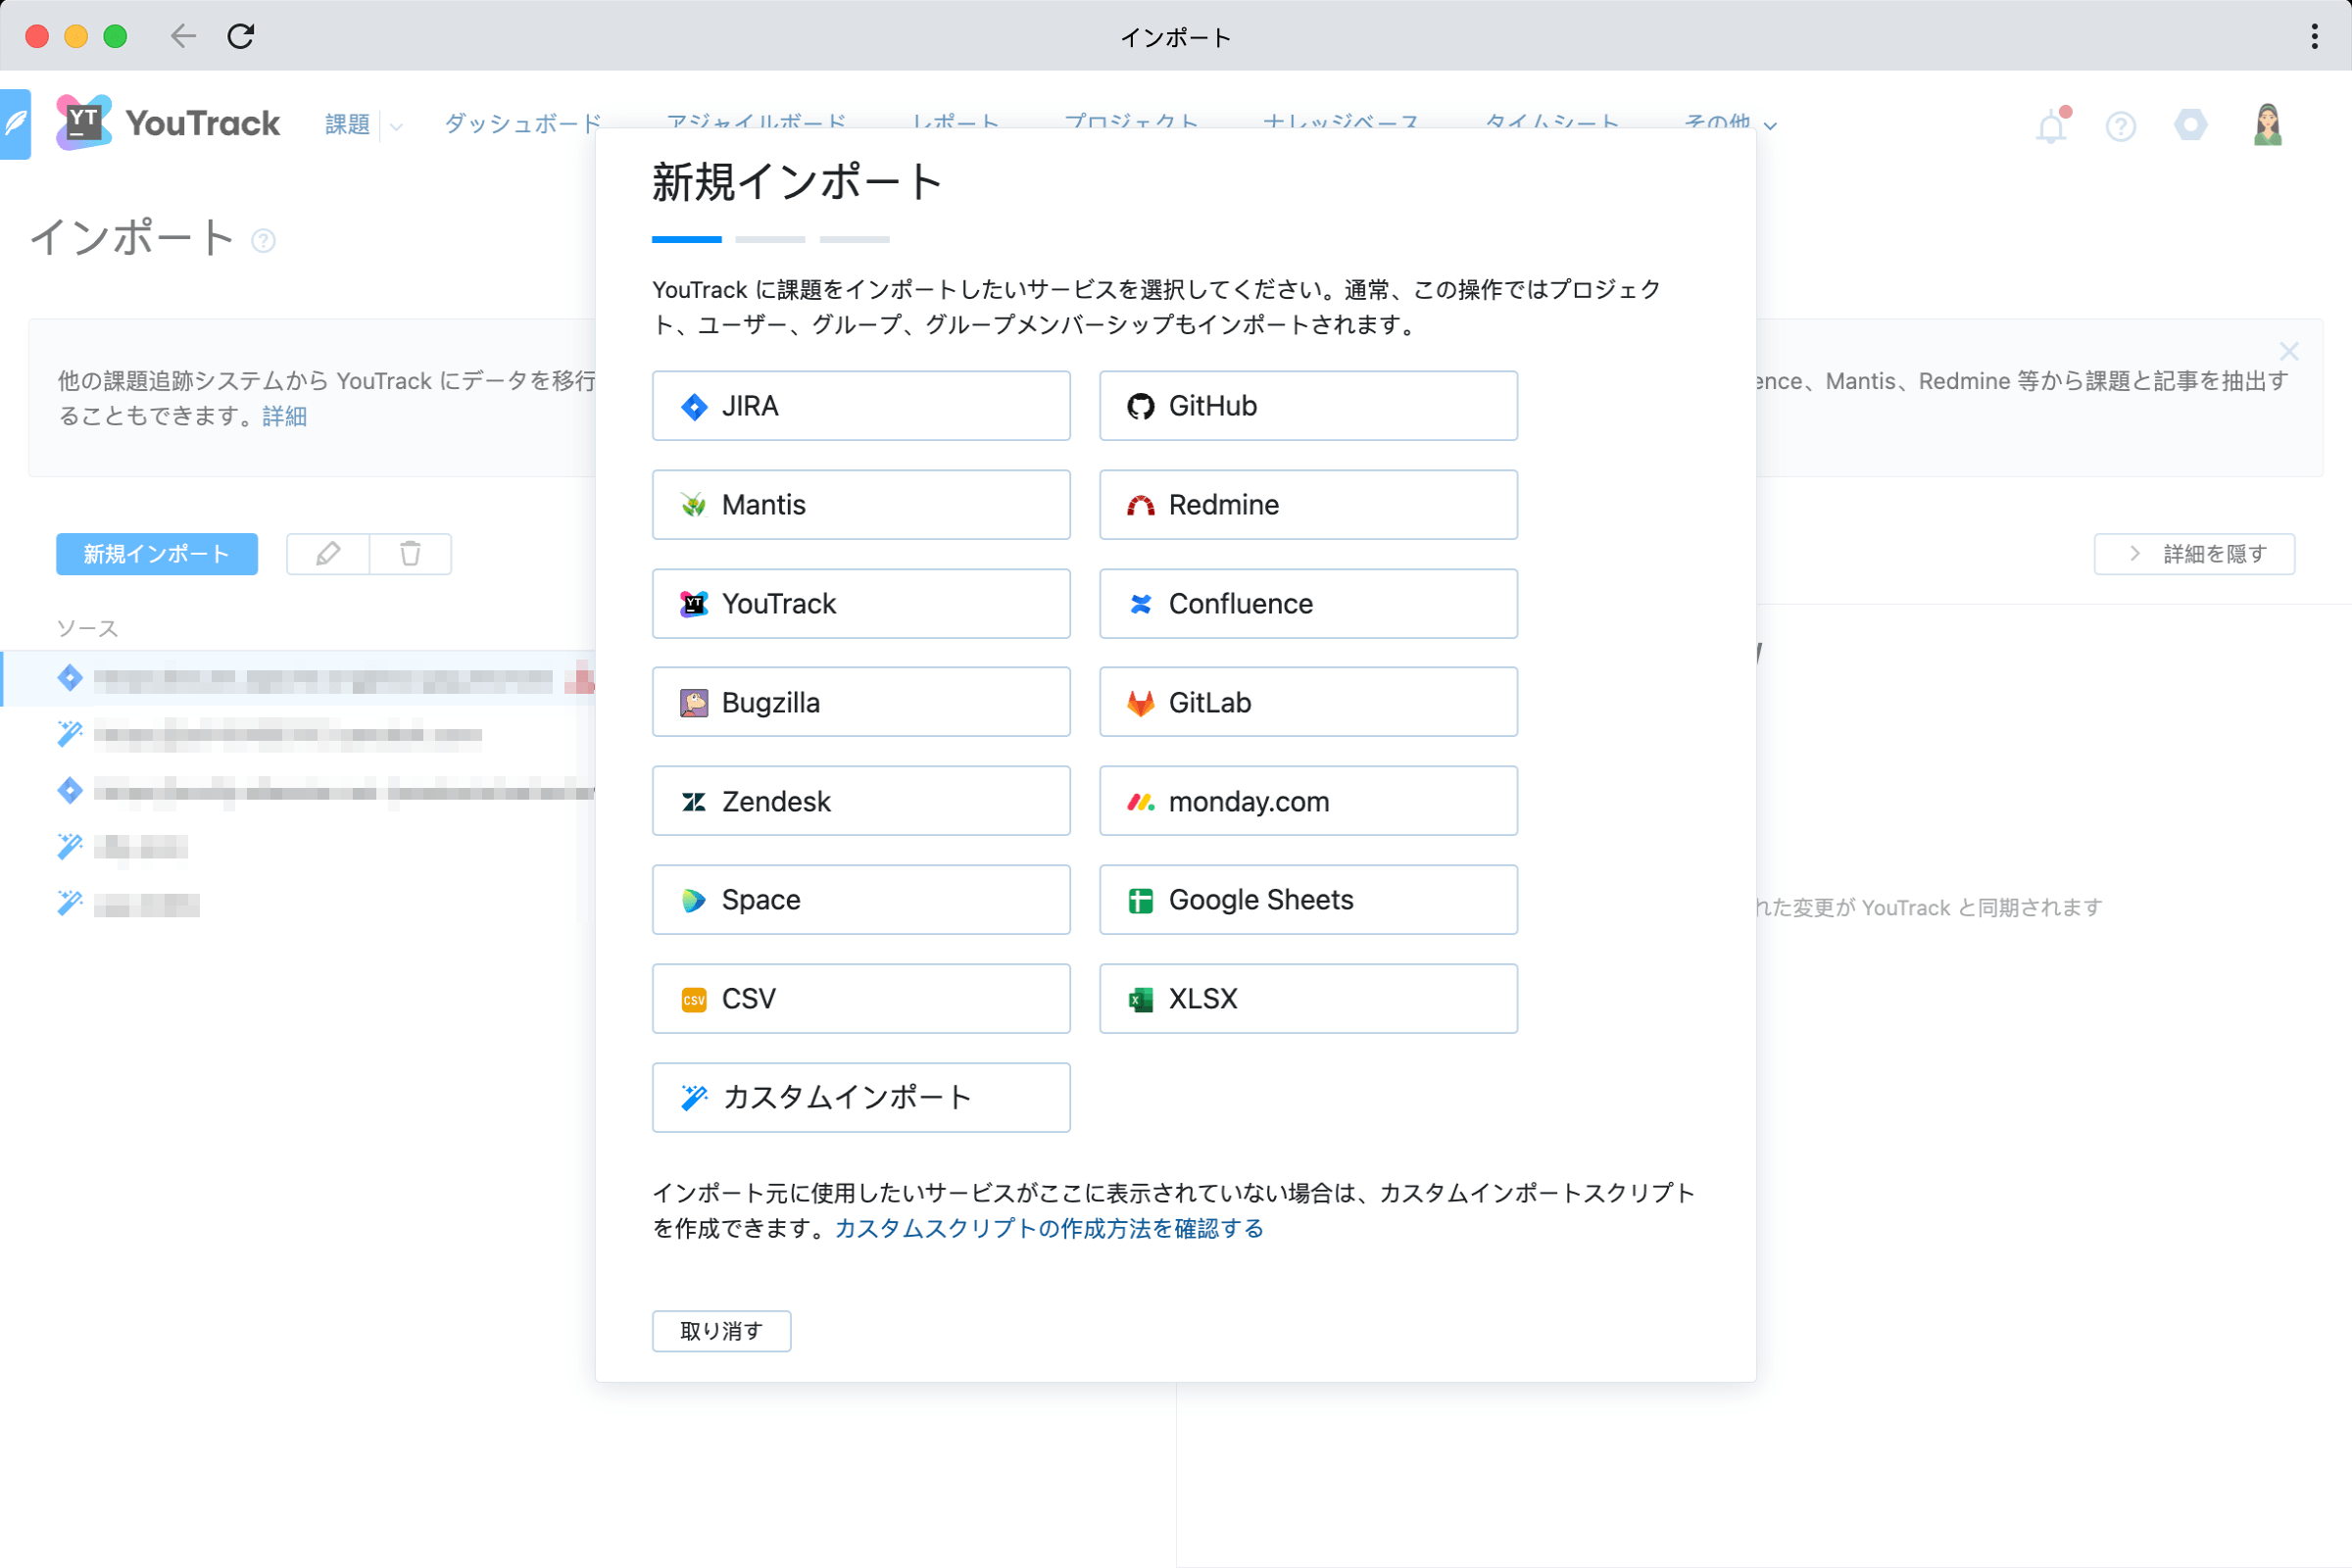Expand the その他 menu chevron
Image resolution: width=2352 pixels, height=1568 pixels.
(x=1770, y=127)
